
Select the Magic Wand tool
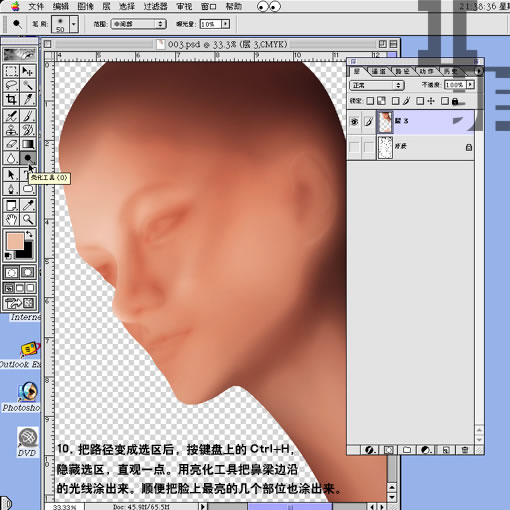[28, 85]
